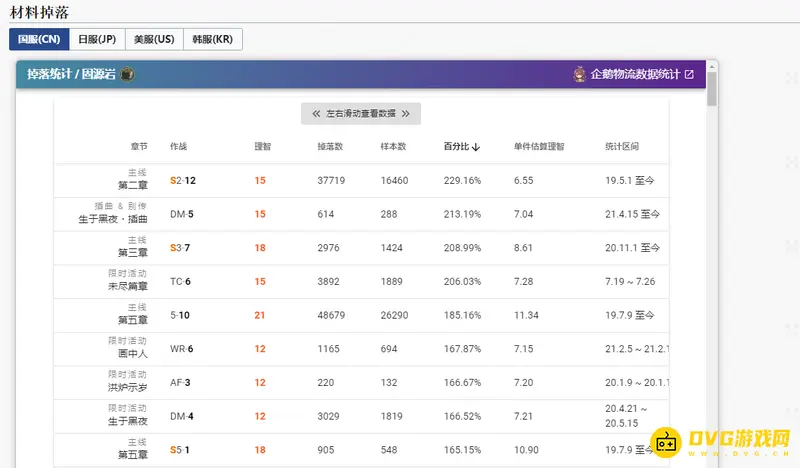
Task: Sort table by 样本数 column header
Action: click(x=393, y=146)
